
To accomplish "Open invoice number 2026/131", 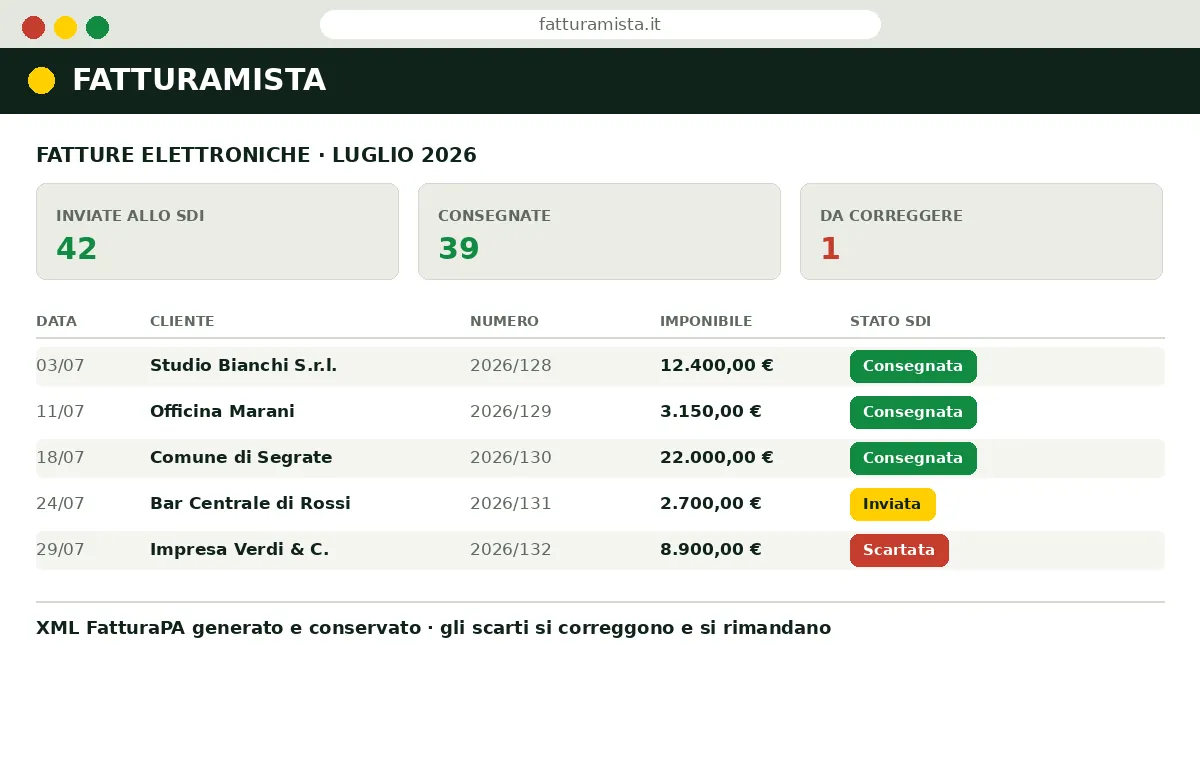I will point(511,504).
